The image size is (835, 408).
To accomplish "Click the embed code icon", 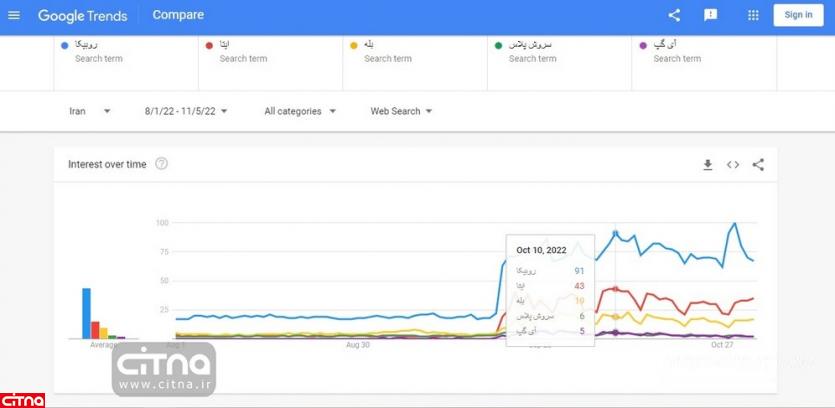I will tap(733, 165).
